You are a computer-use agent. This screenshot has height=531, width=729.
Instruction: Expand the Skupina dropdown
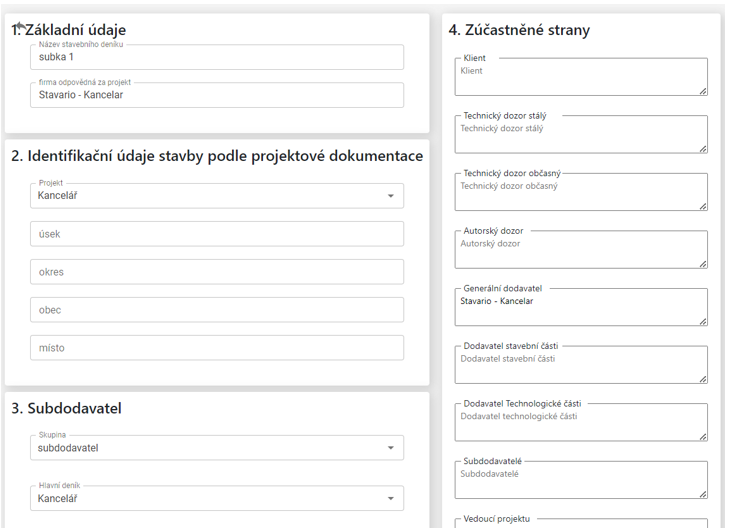[x=216, y=448]
